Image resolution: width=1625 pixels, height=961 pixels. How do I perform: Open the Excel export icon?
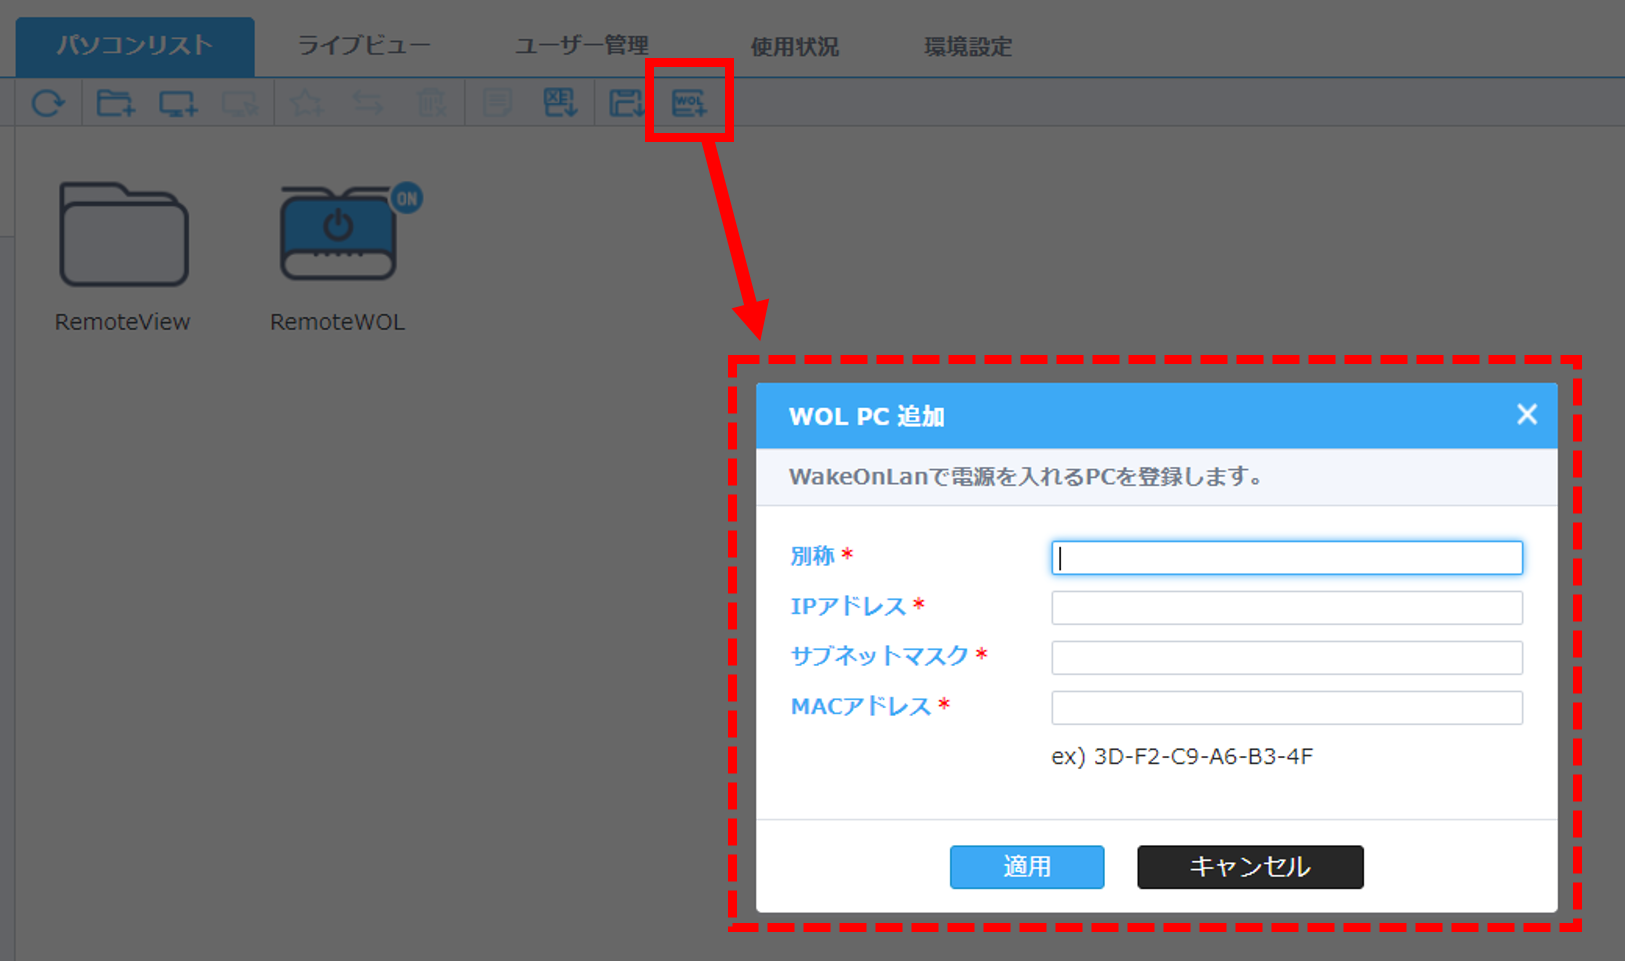point(559,101)
